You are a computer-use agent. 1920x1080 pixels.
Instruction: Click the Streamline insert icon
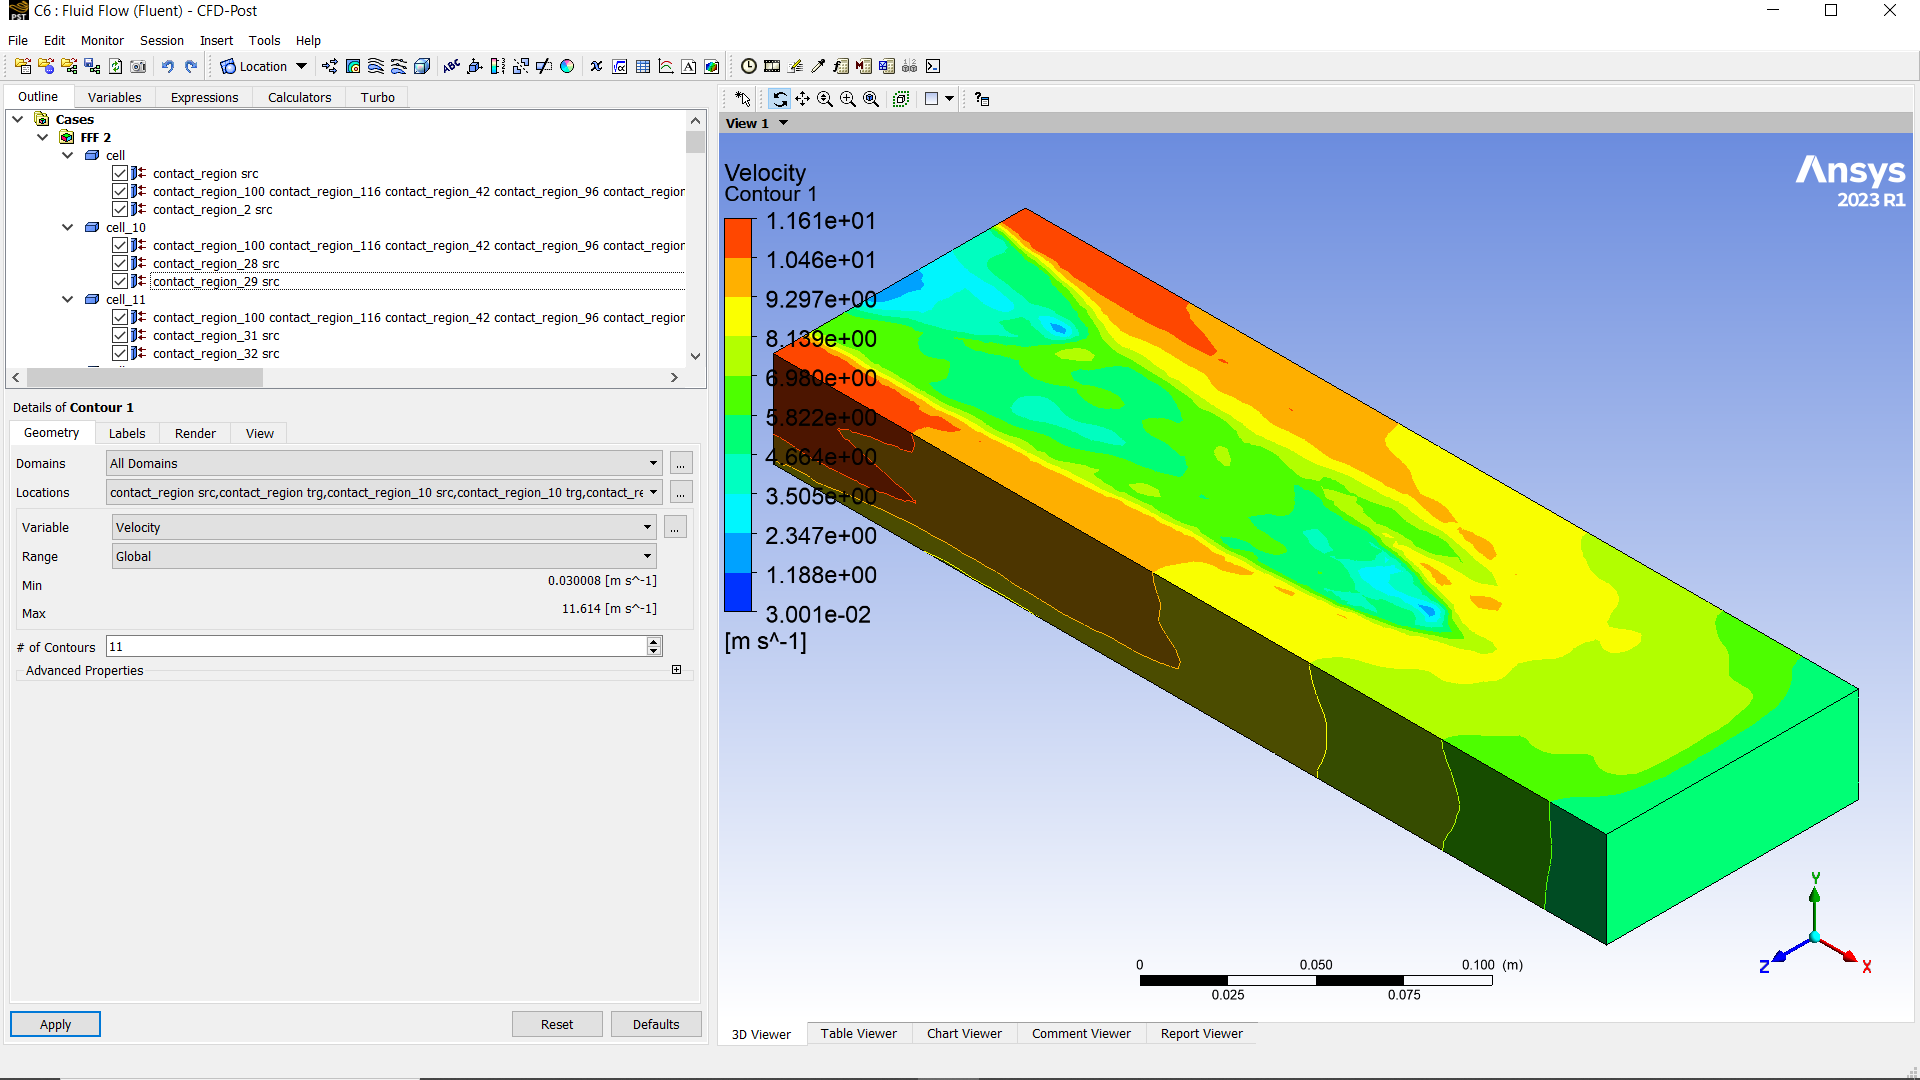(376, 67)
